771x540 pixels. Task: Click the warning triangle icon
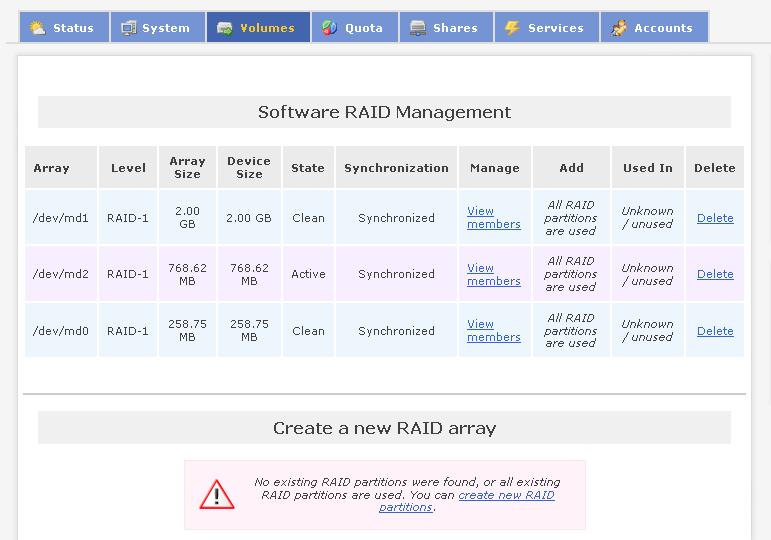tap(216, 494)
